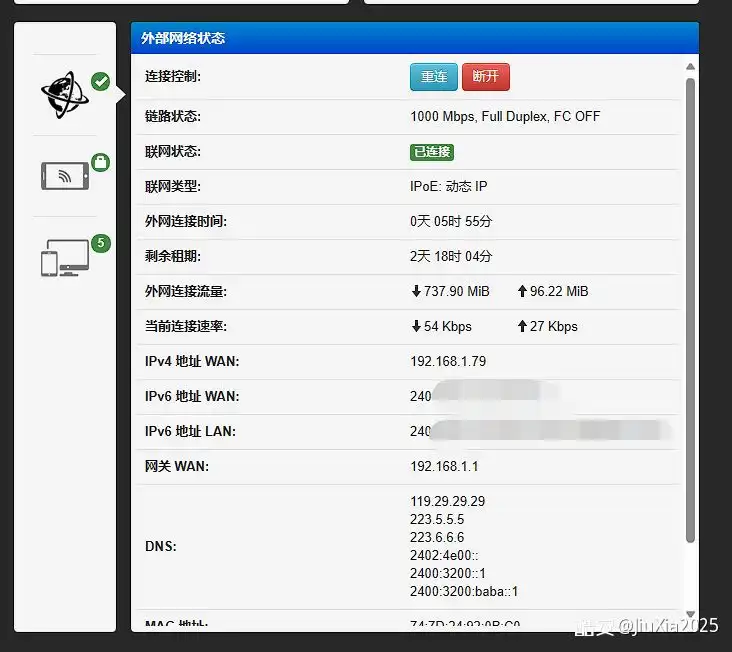Image resolution: width=732 pixels, height=652 pixels.
Task: Click the 54 Kbps download rate value
Action: (x=448, y=326)
